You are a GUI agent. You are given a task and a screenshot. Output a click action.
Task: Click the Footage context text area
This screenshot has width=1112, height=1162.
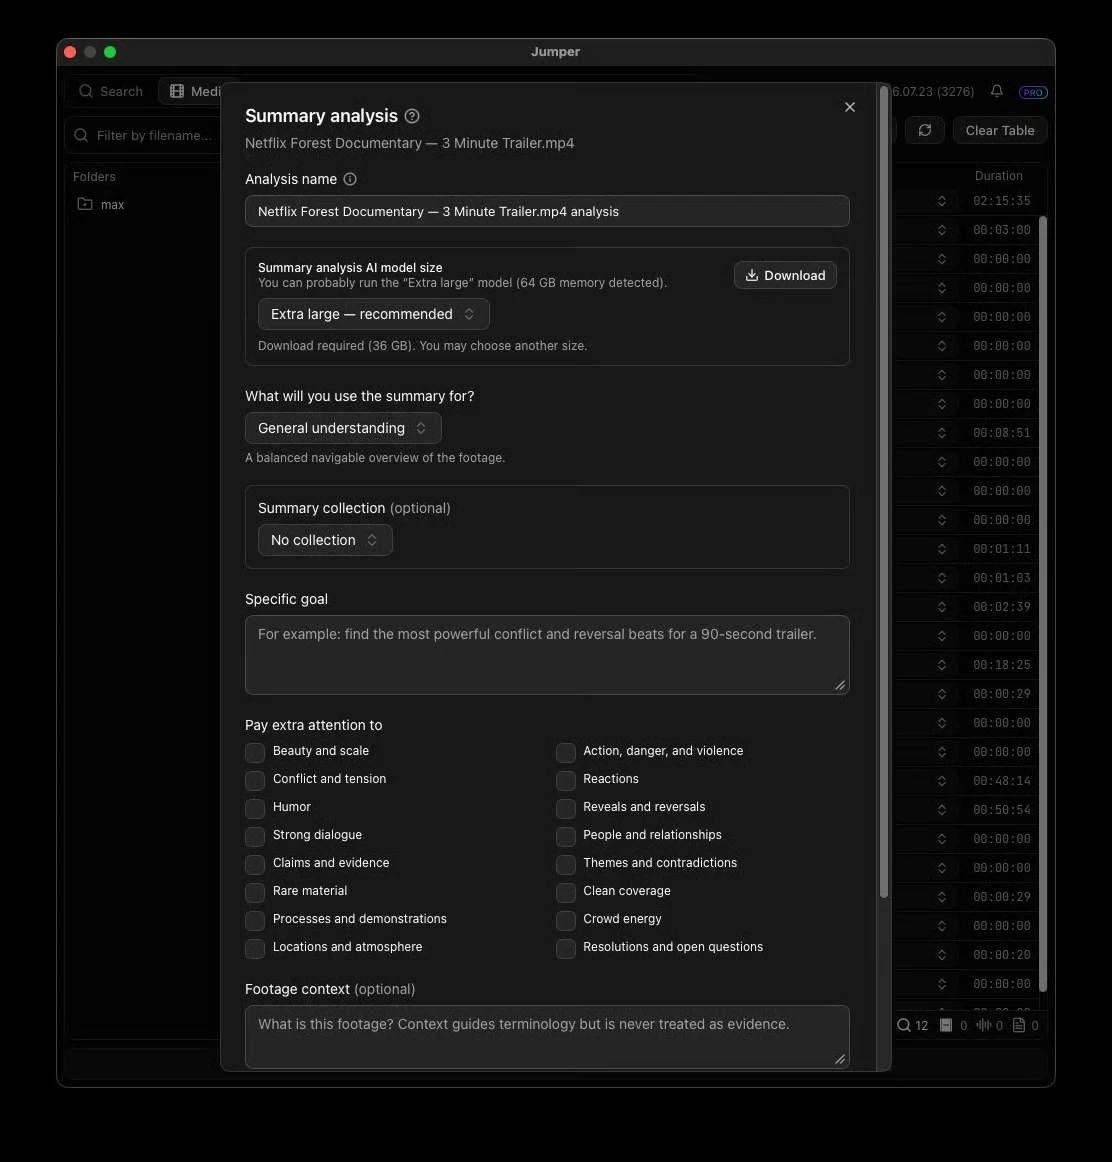click(x=547, y=1037)
